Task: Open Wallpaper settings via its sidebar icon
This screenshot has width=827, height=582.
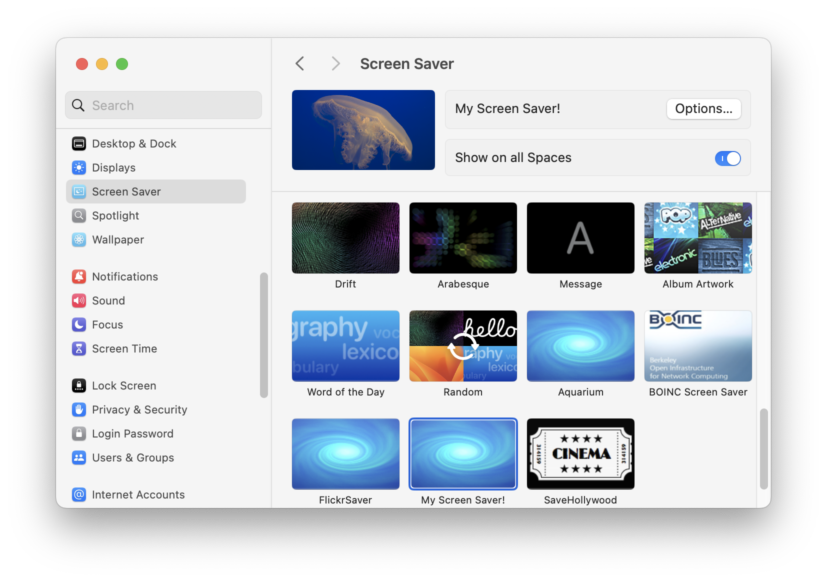Action: pyautogui.click(x=79, y=240)
